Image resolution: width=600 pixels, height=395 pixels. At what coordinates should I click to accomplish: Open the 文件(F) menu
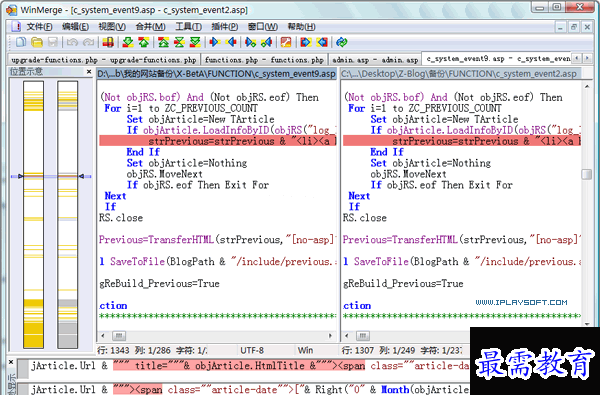click(39, 26)
